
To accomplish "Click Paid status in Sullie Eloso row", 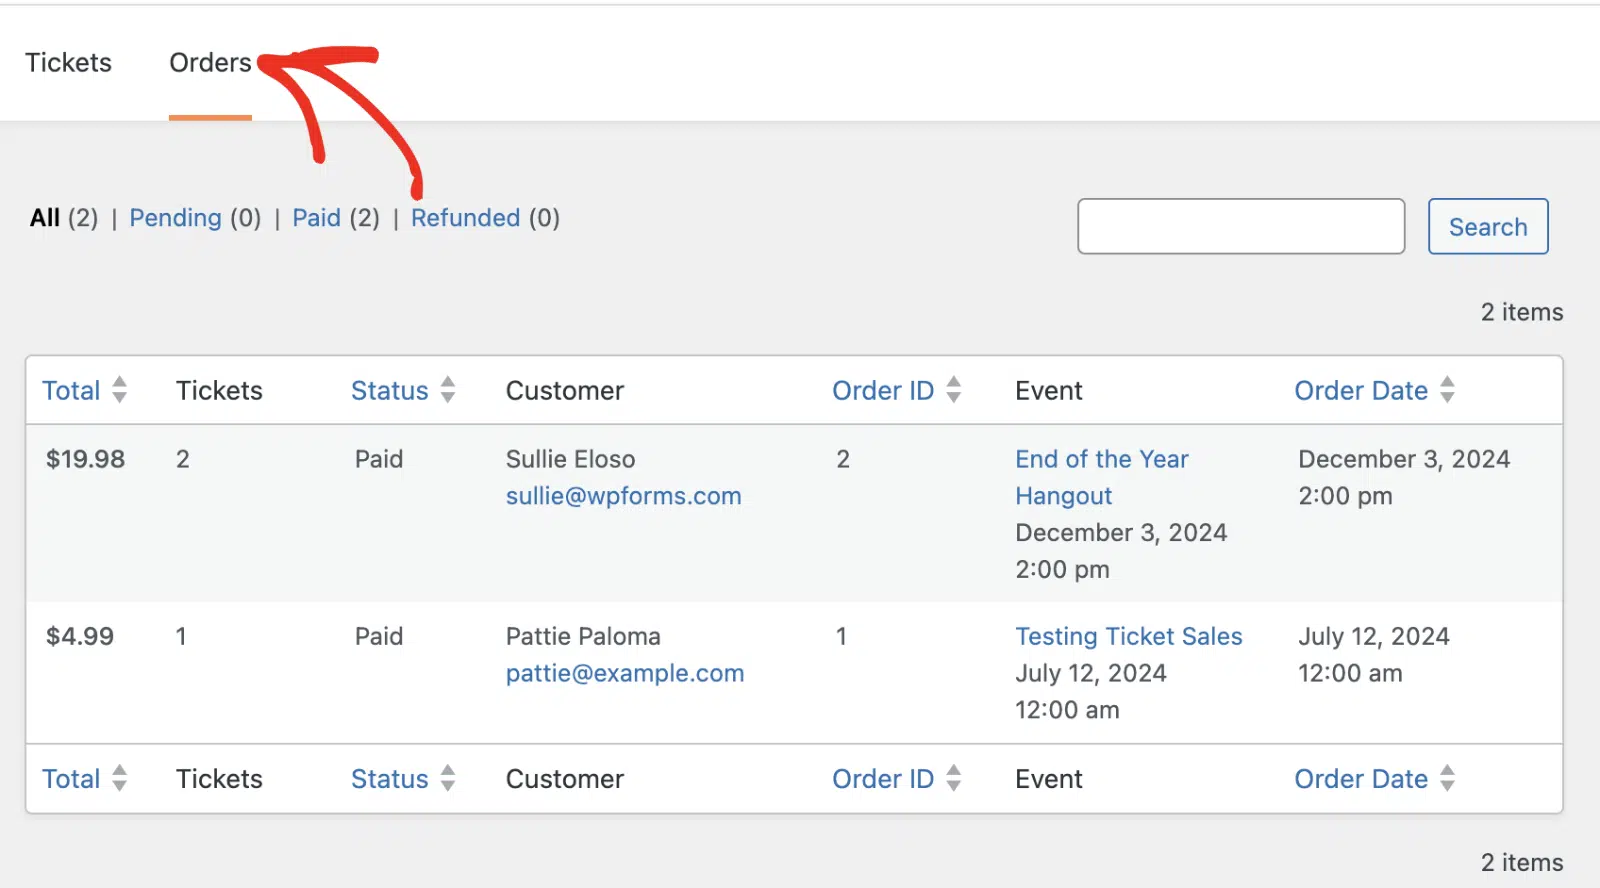I will click(379, 459).
